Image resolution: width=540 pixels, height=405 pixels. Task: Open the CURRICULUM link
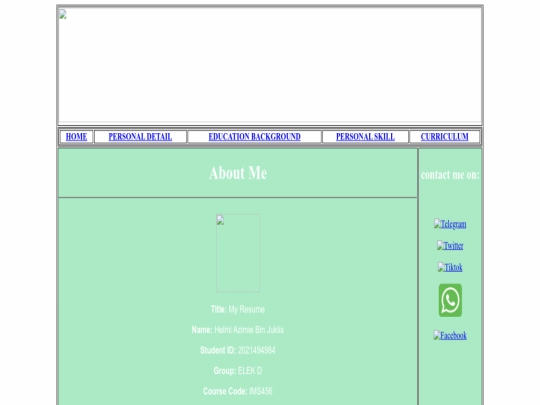[444, 137]
